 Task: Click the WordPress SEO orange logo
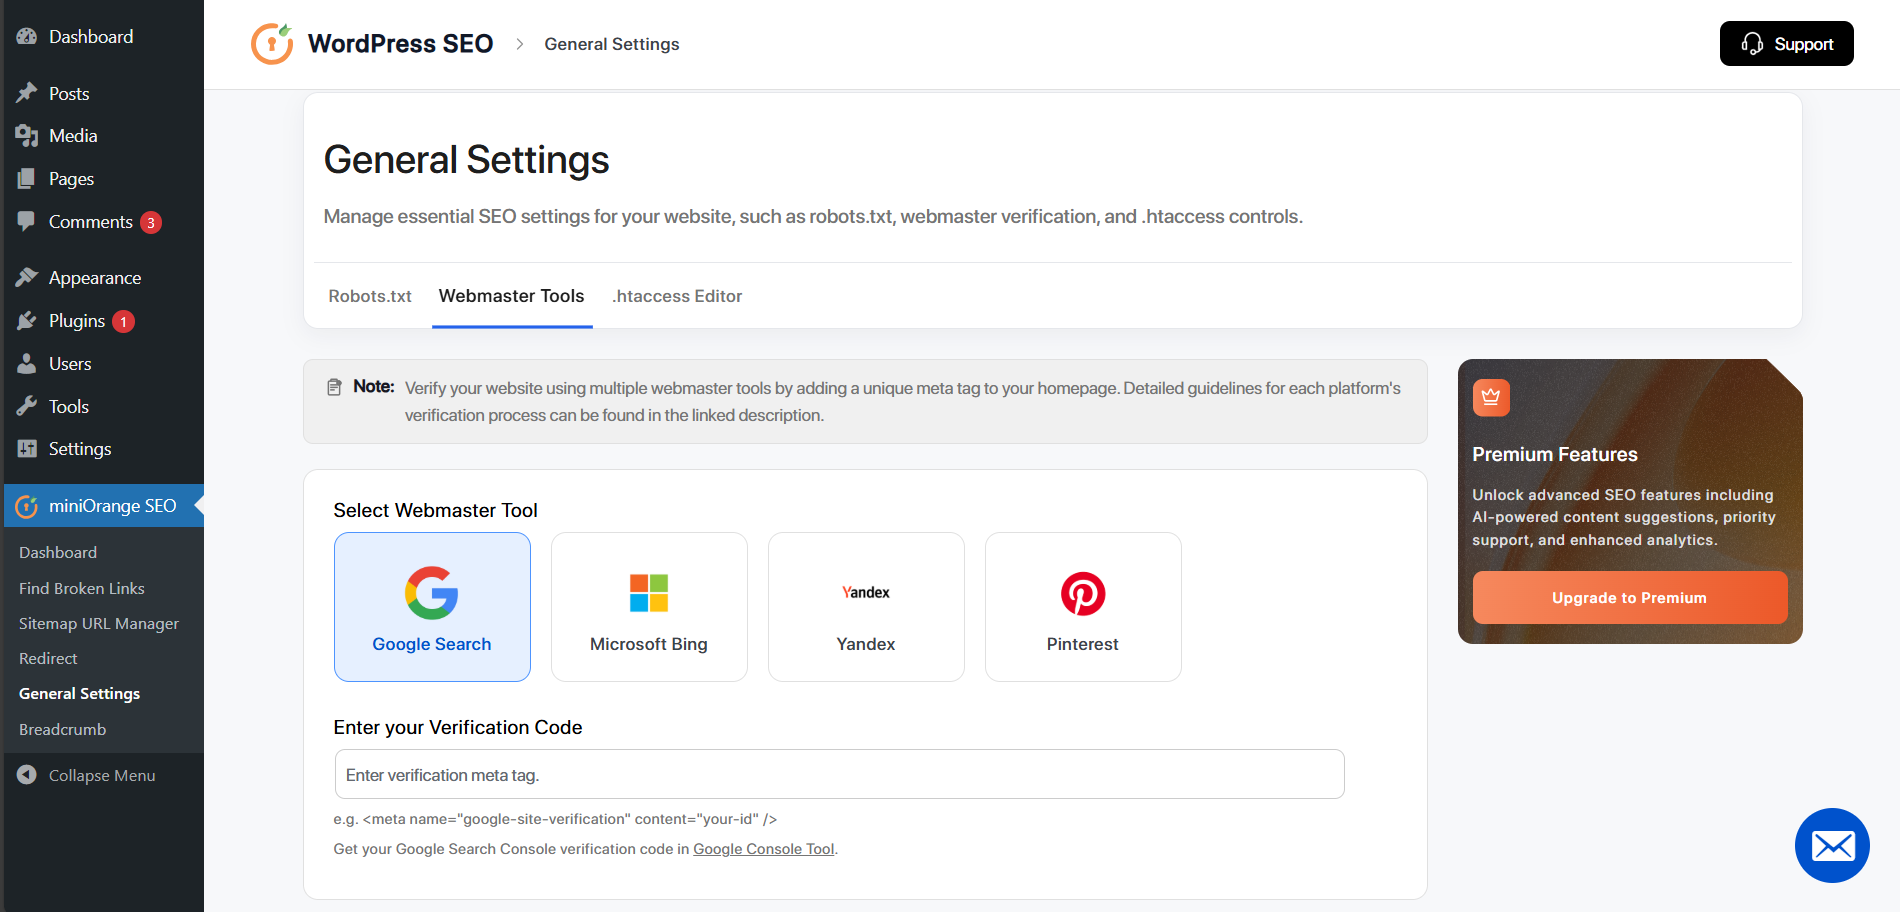coord(271,43)
